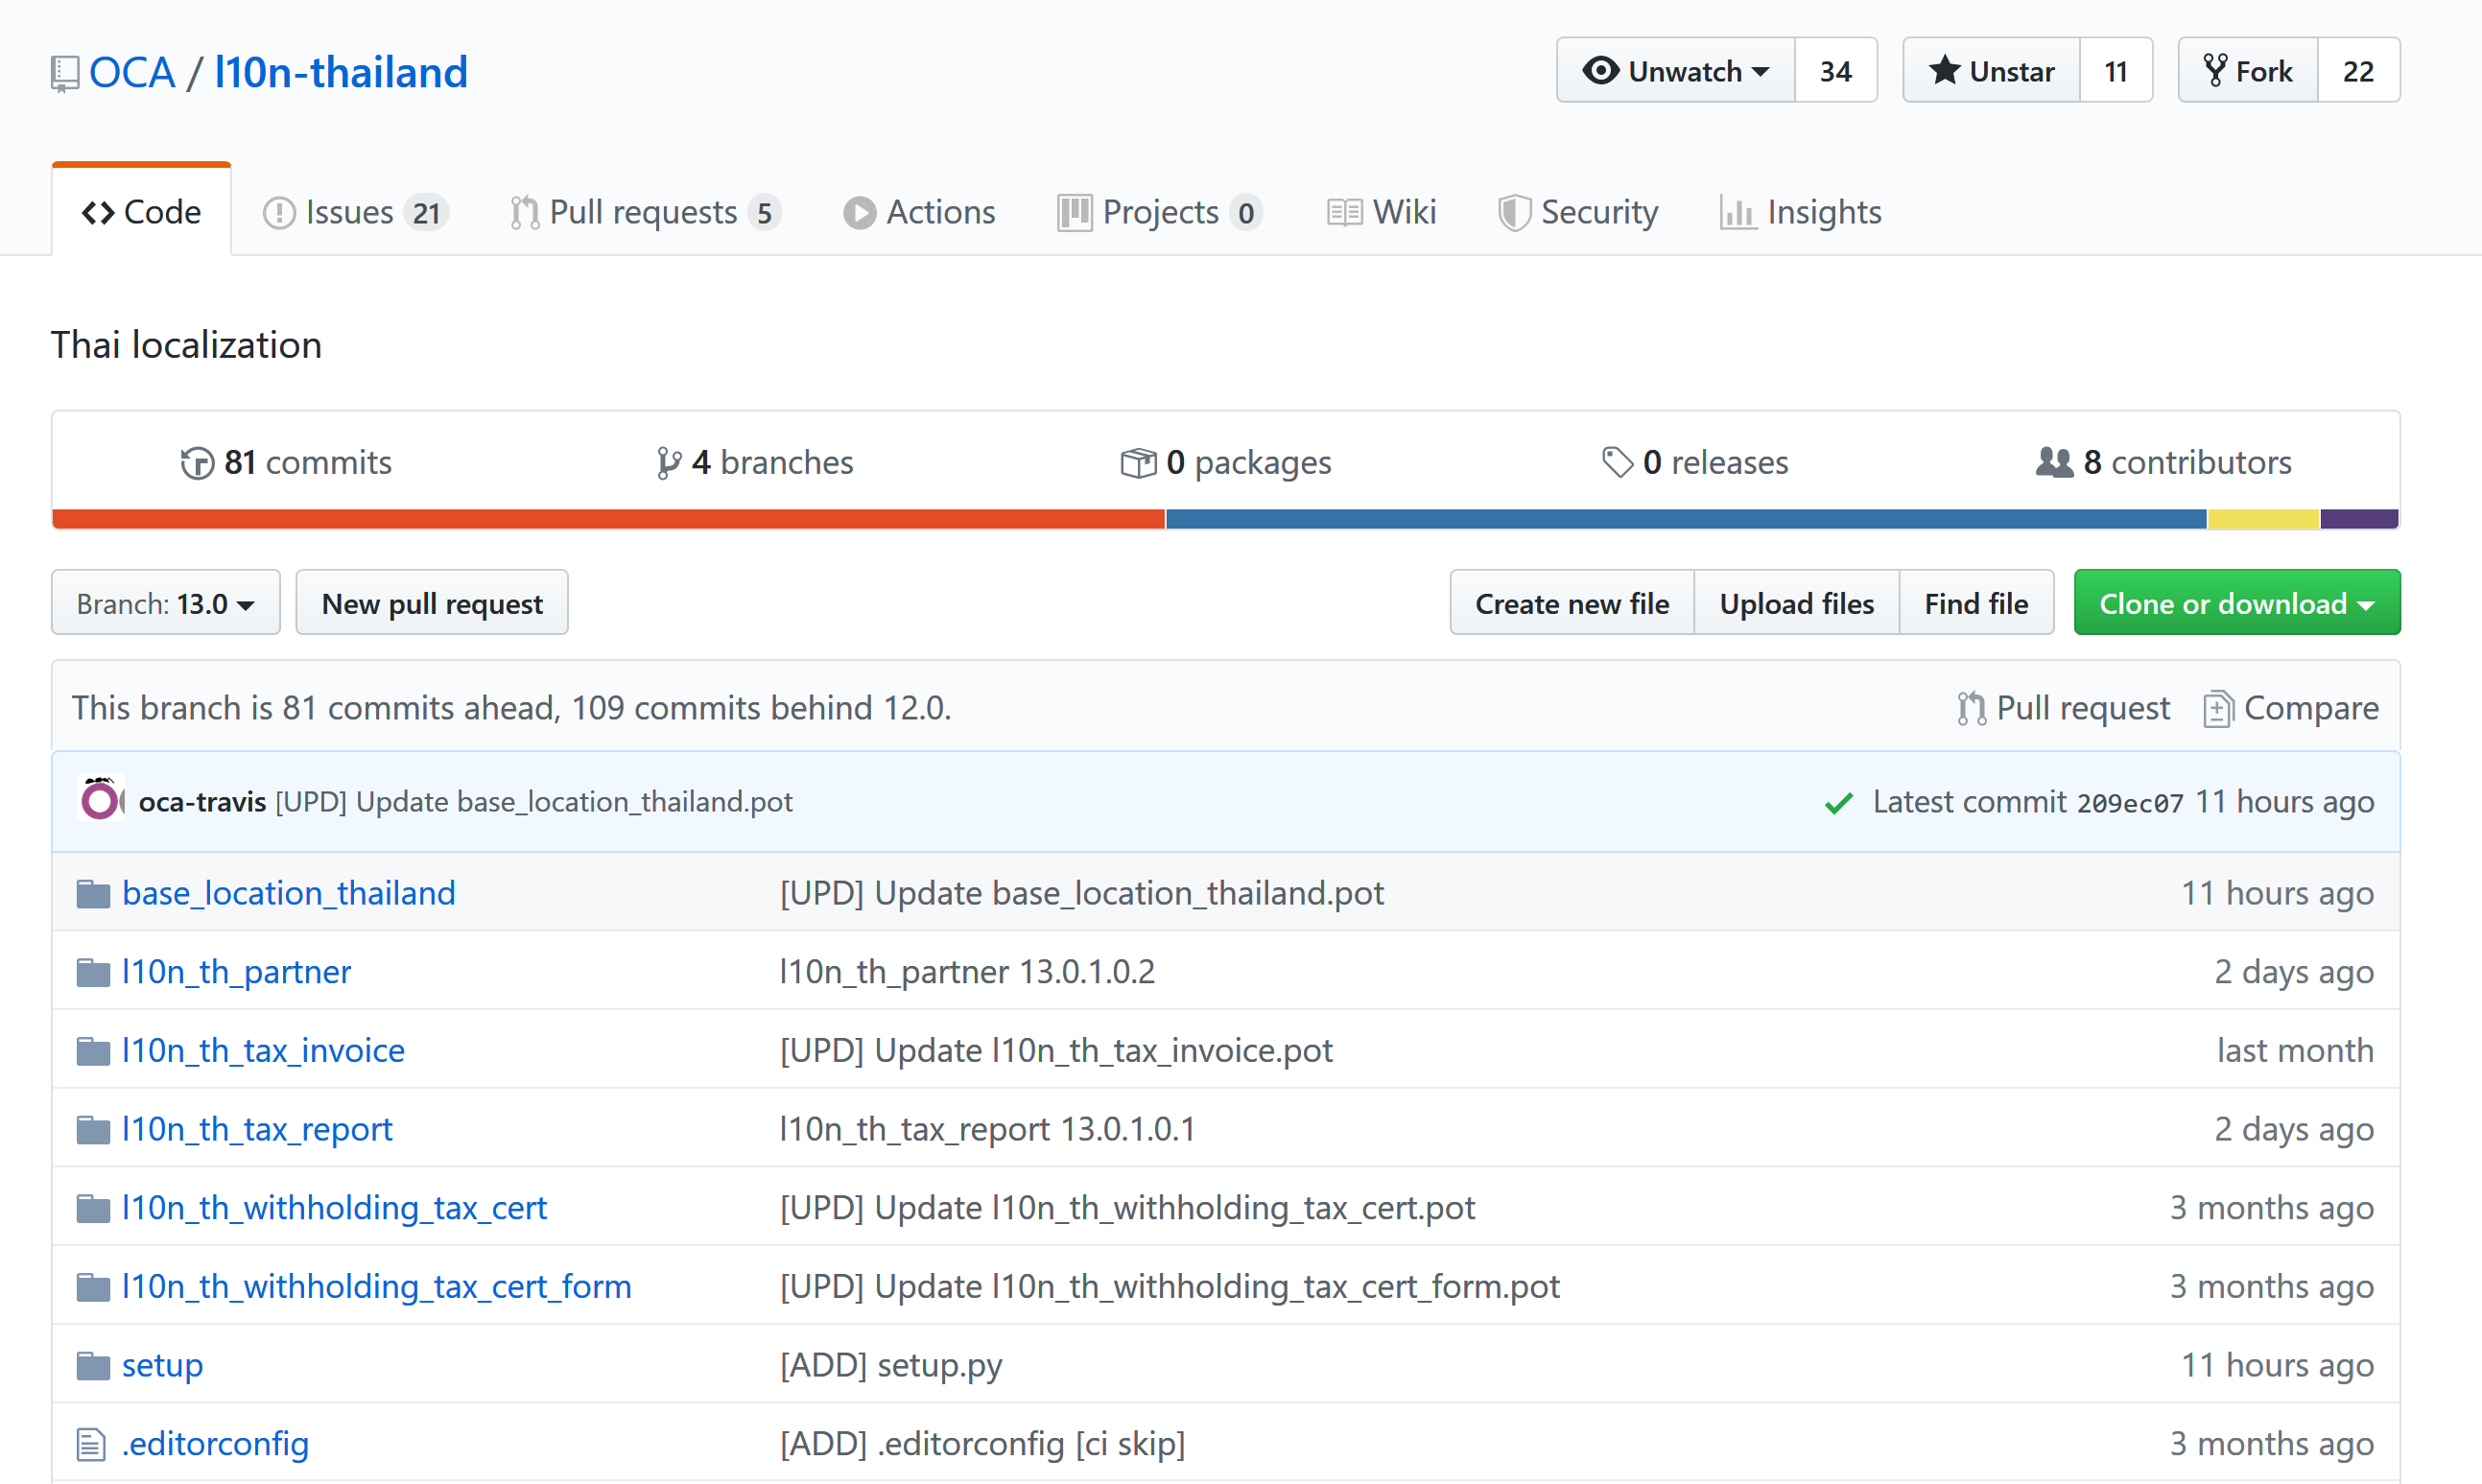This screenshot has height=1484, width=2482.
Task: Click the repository book icon beside OCA
Action: (64, 73)
